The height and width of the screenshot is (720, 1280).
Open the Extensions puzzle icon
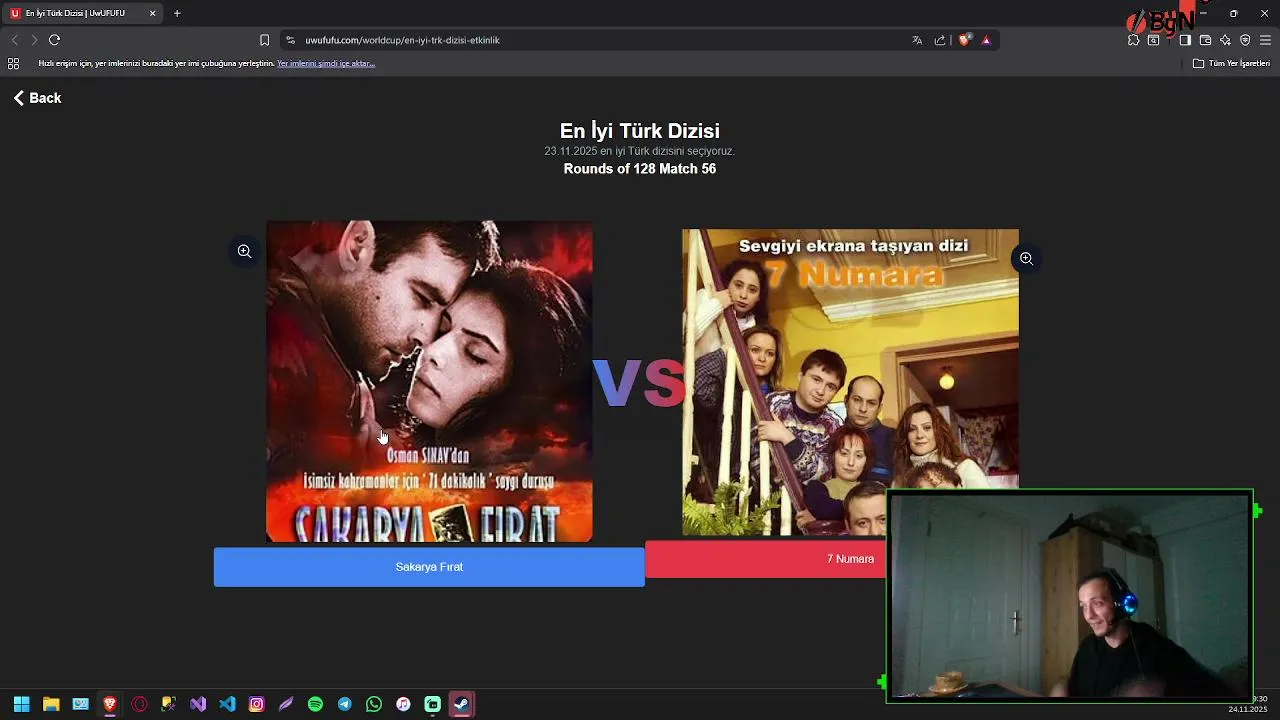[x=1133, y=40]
